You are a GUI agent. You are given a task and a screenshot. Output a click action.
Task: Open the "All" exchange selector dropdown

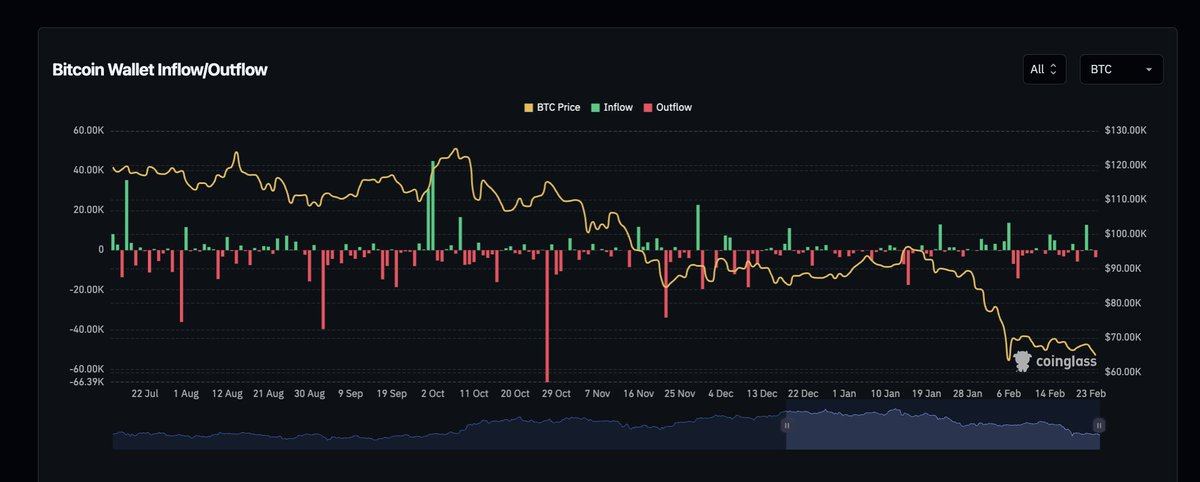pyautogui.click(x=1043, y=69)
